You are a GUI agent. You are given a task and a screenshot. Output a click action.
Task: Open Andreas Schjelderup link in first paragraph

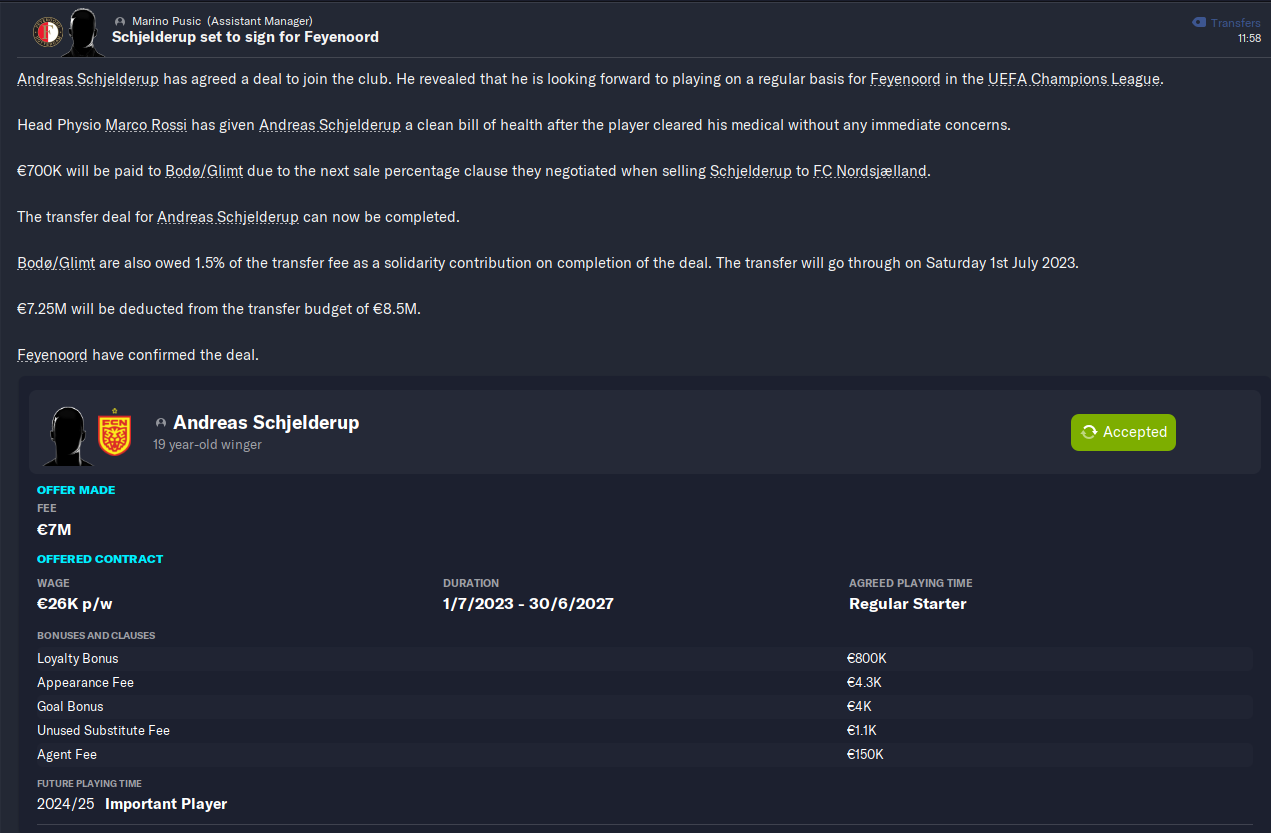click(x=88, y=79)
